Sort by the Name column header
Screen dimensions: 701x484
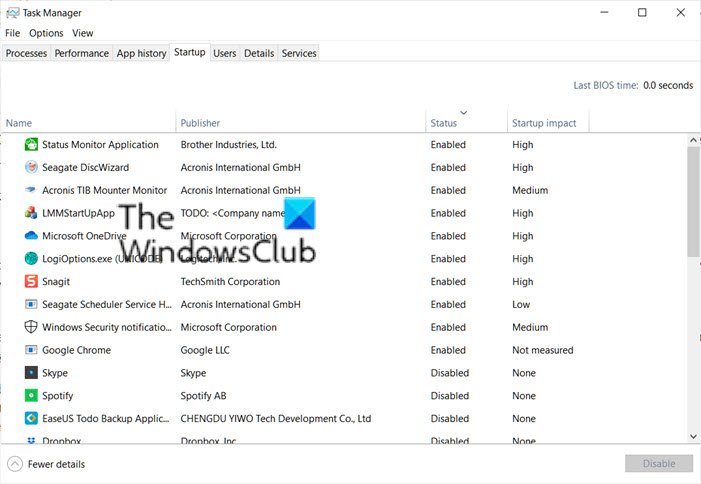[88, 121]
